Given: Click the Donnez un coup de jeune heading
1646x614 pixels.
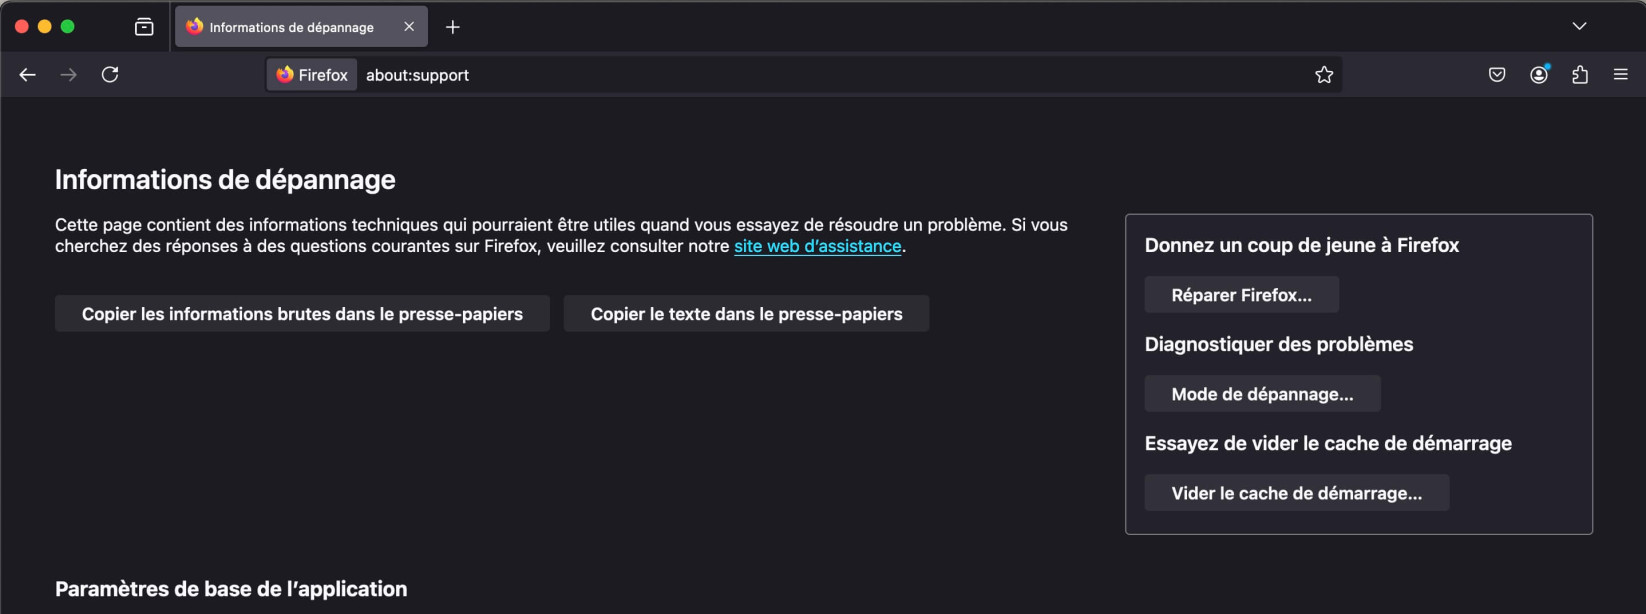Looking at the screenshot, I should [x=1301, y=245].
